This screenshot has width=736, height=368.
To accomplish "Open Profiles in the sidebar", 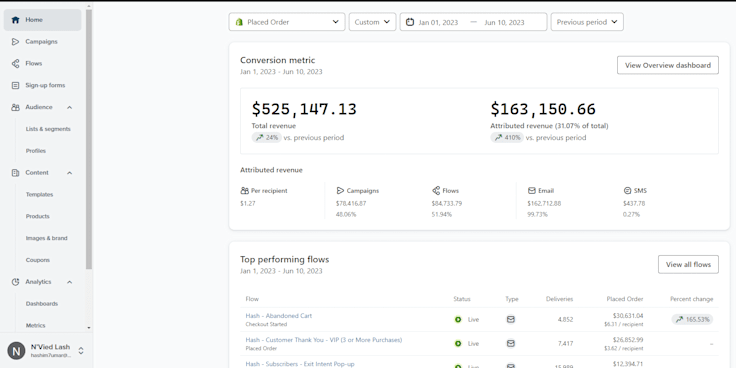I will point(36,151).
